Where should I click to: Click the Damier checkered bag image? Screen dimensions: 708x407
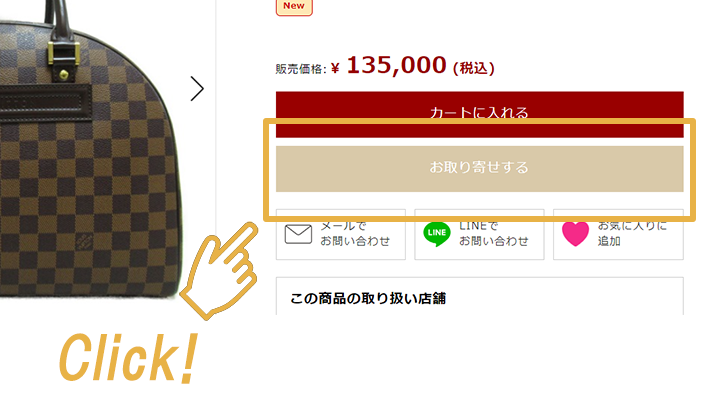coord(90,149)
